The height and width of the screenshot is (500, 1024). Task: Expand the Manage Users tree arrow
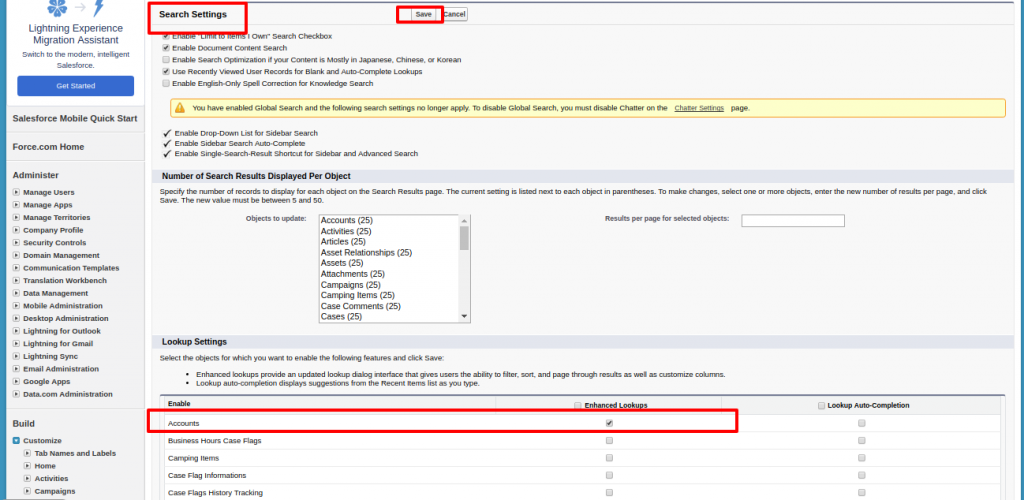(16, 192)
